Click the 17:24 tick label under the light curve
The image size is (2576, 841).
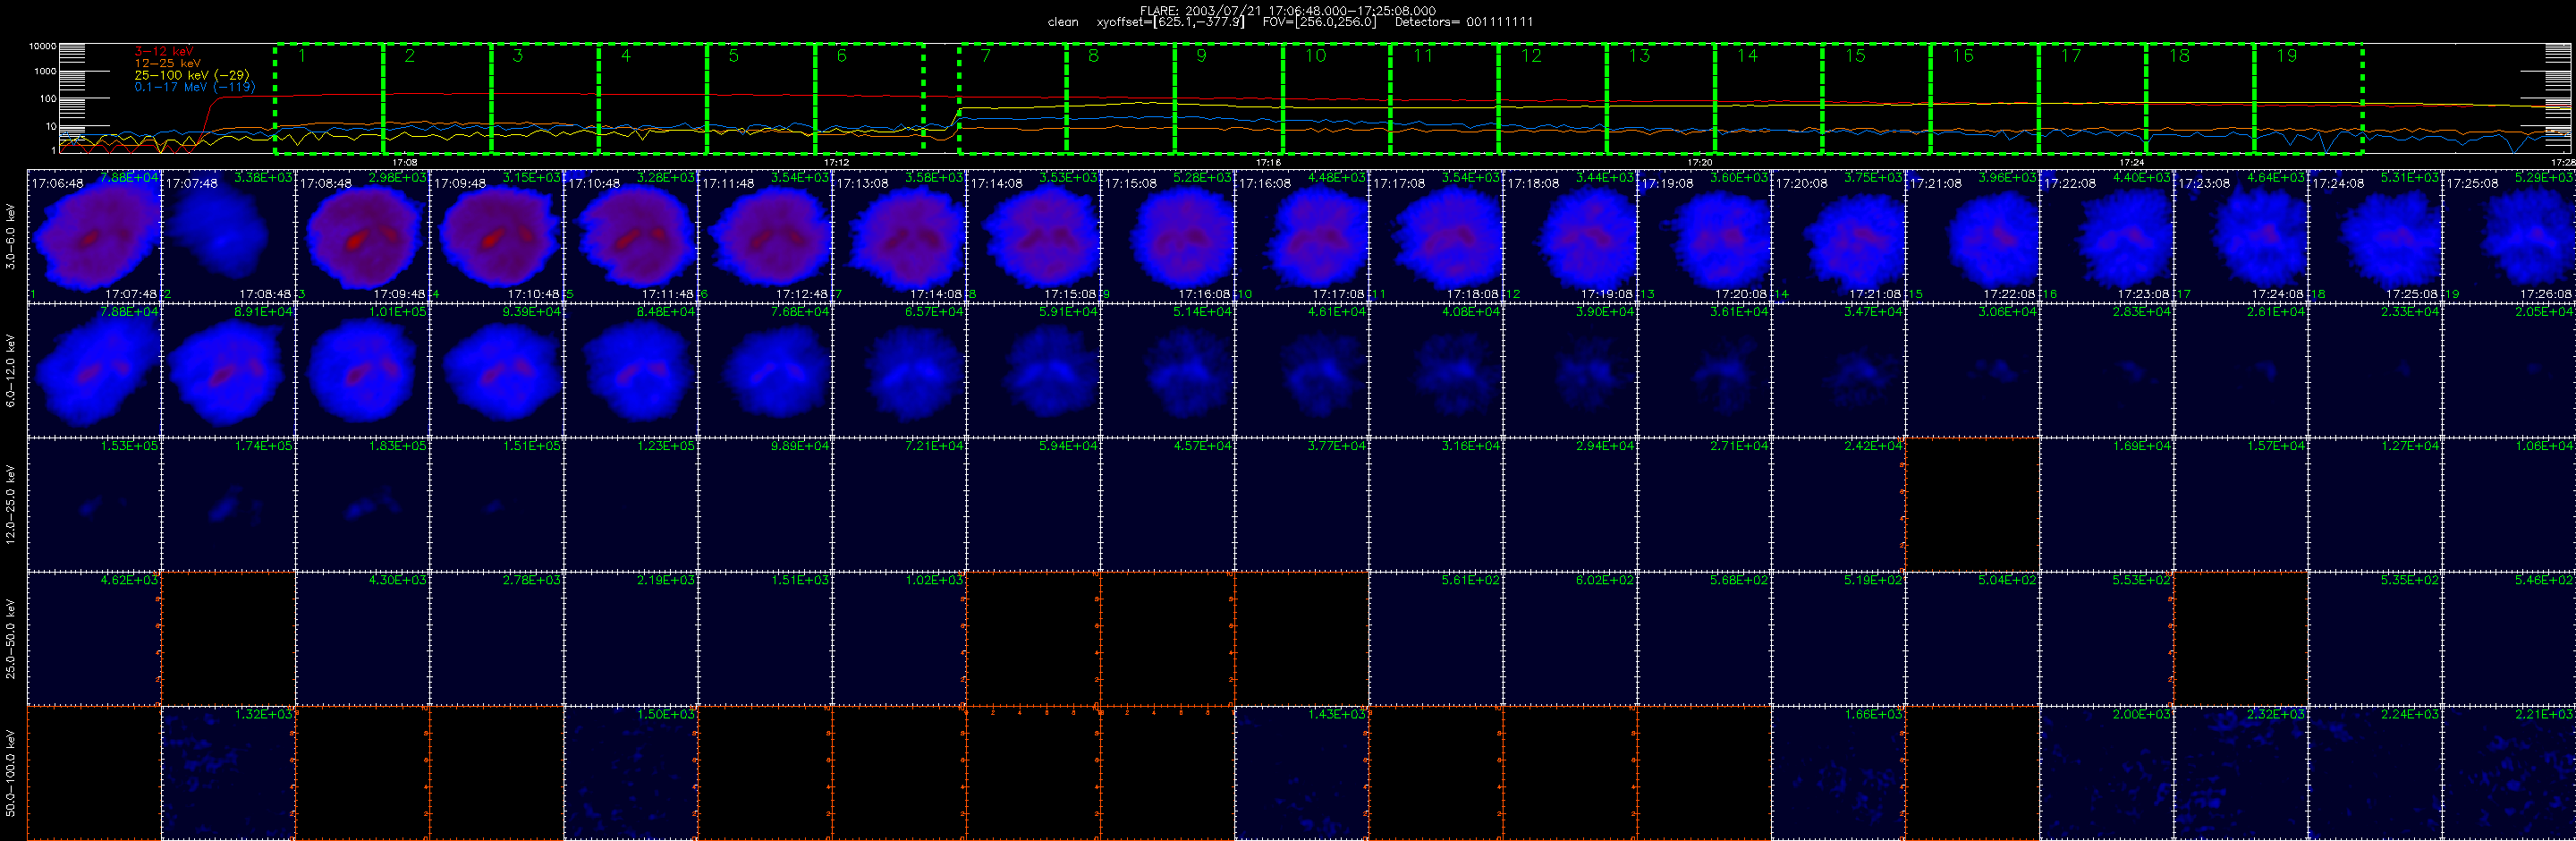point(2132,162)
